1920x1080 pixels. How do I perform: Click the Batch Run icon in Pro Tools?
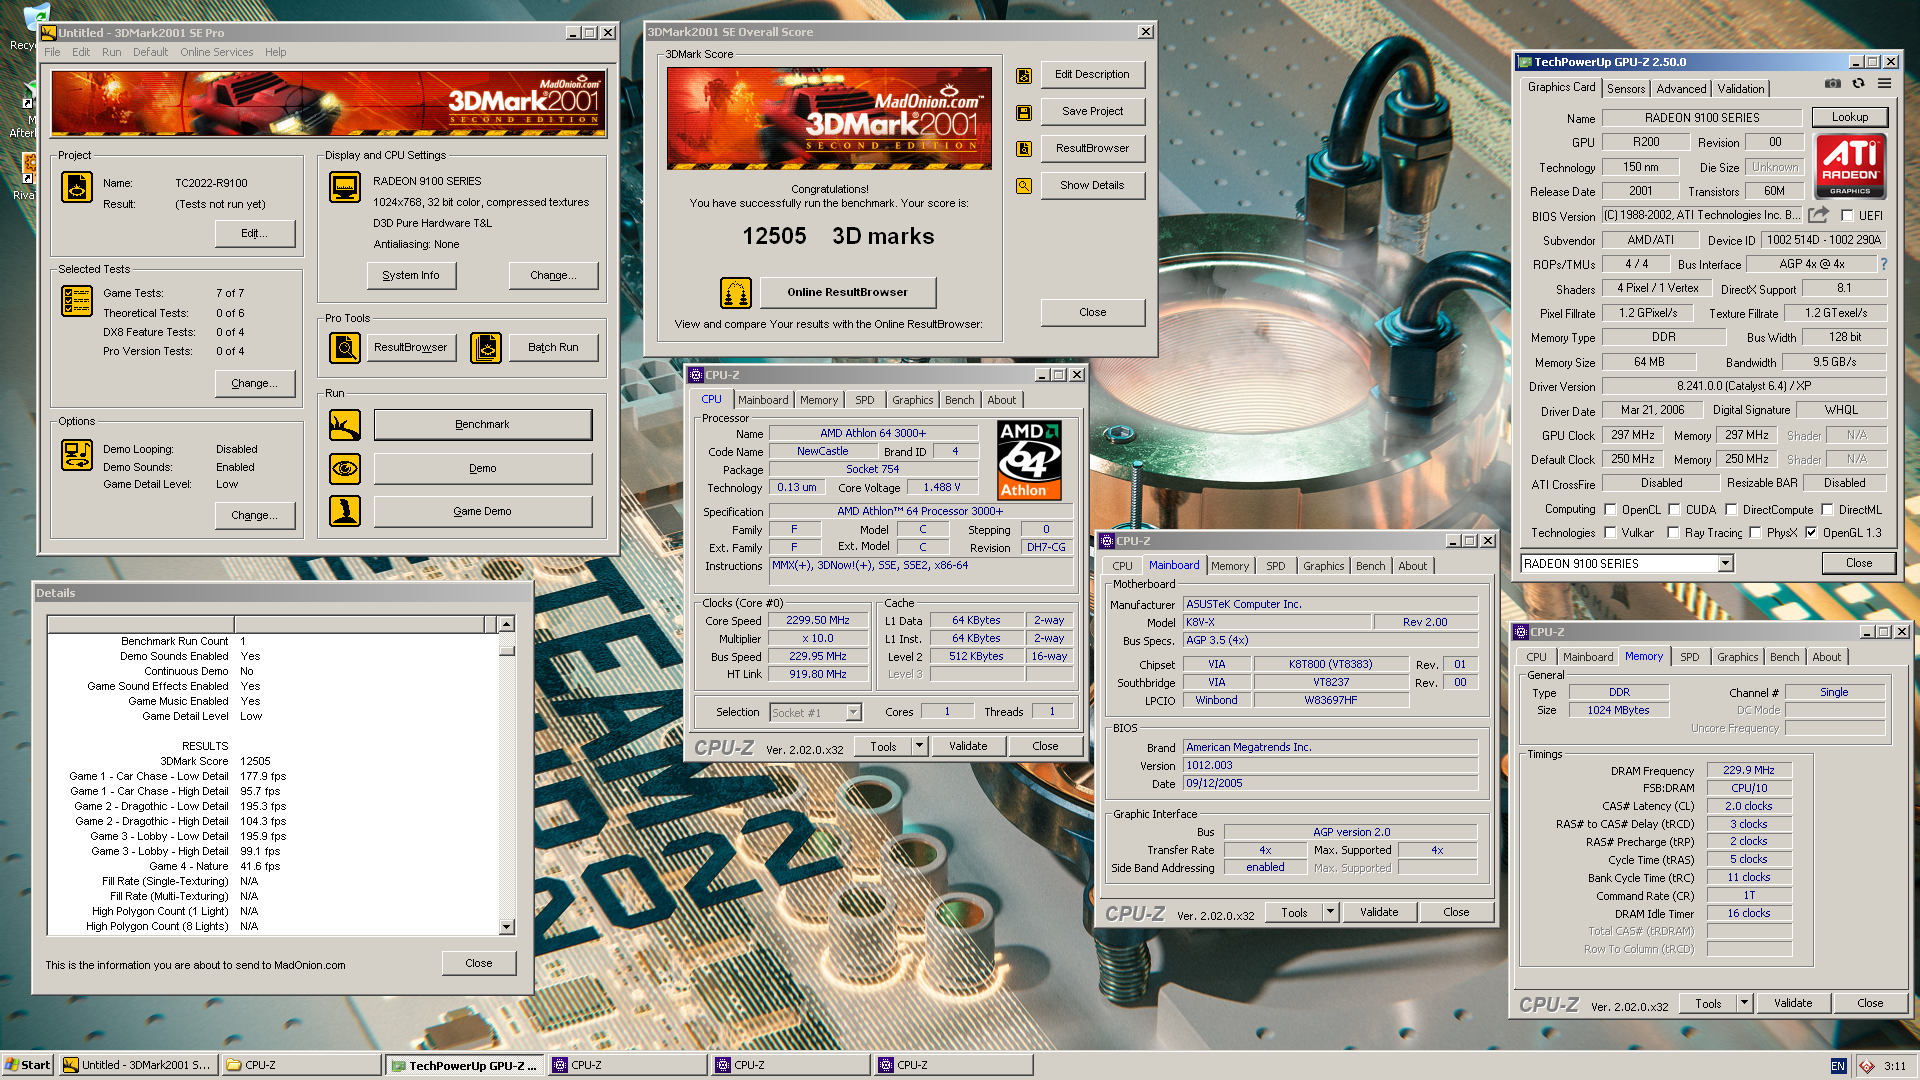pyautogui.click(x=486, y=348)
